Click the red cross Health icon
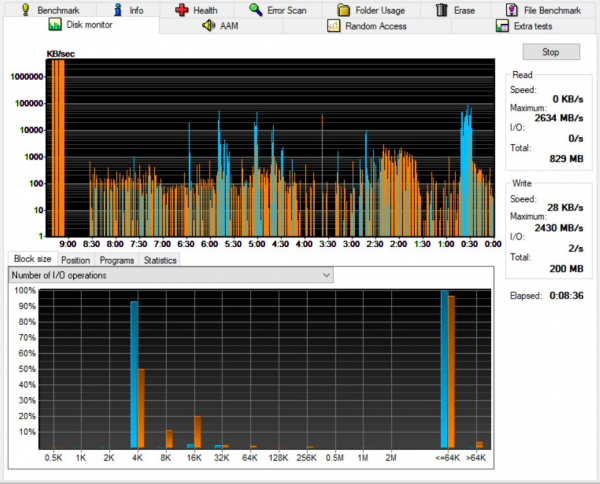 [181, 9]
